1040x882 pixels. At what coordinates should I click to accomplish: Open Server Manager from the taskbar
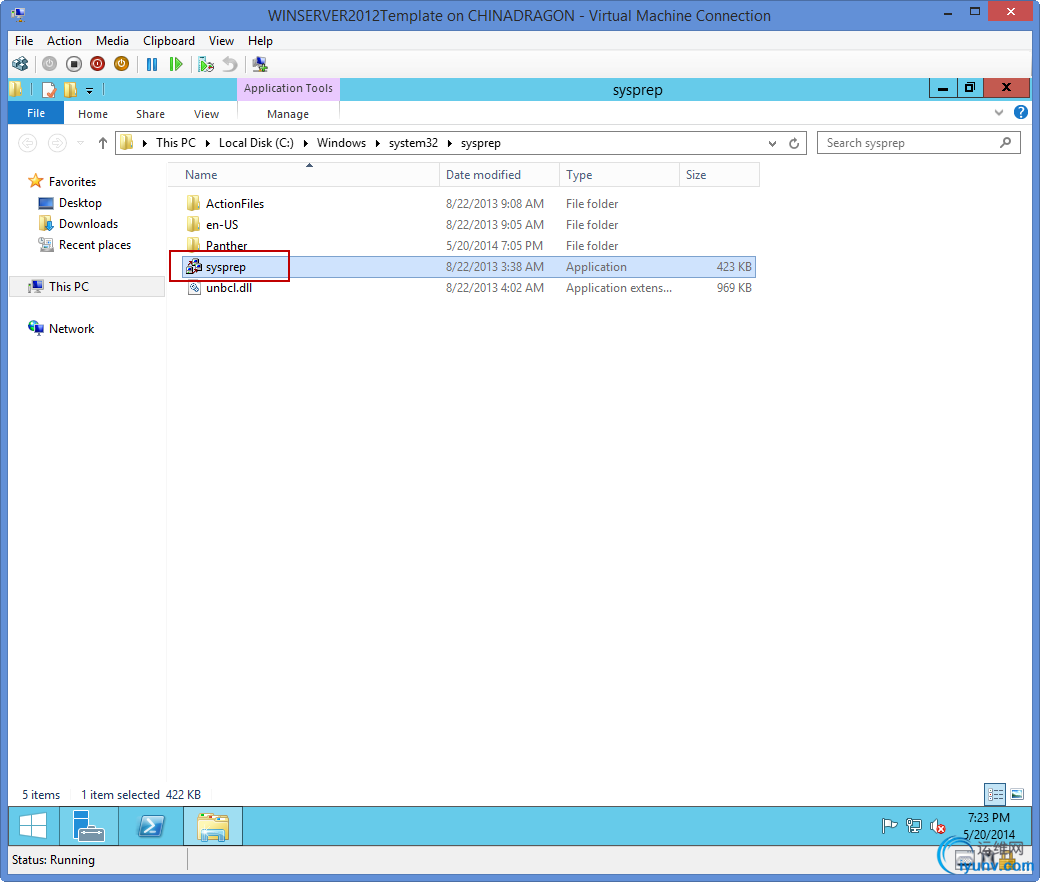coord(89,826)
